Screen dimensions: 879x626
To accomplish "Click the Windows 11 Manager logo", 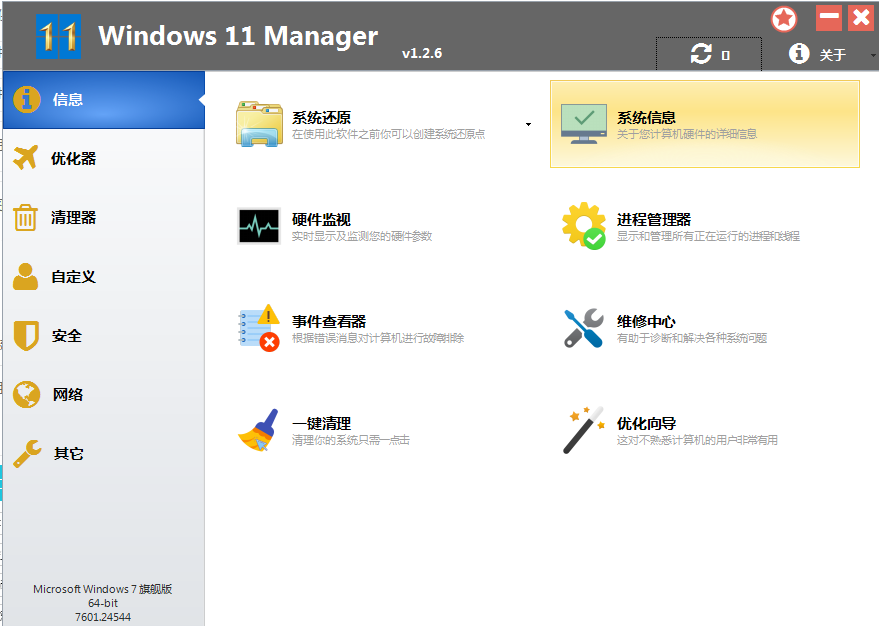I will [x=59, y=37].
